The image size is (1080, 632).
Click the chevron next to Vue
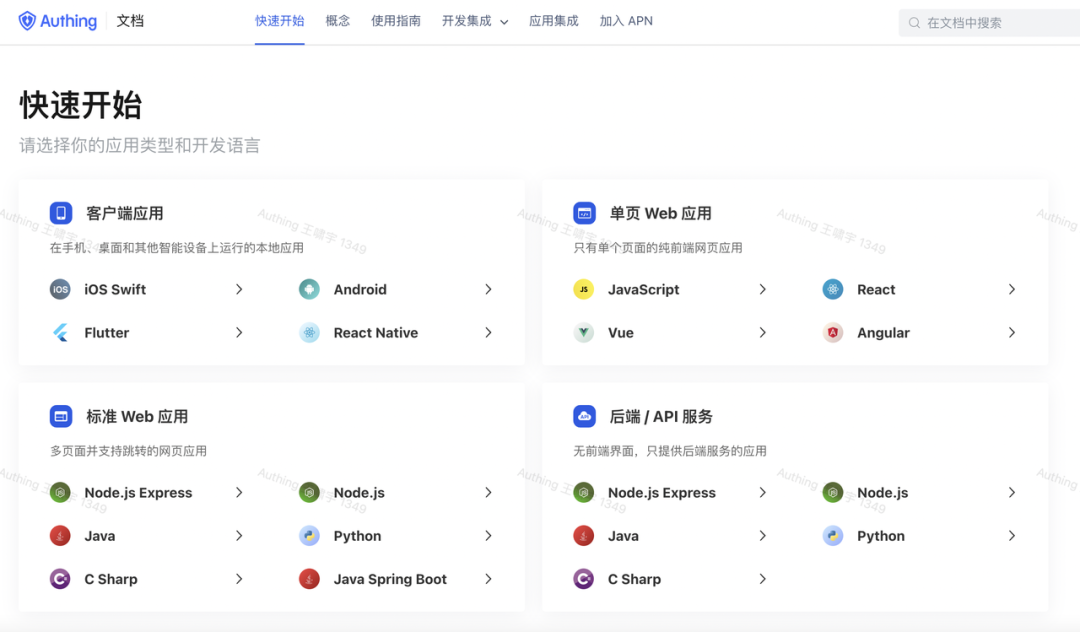(762, 333)
